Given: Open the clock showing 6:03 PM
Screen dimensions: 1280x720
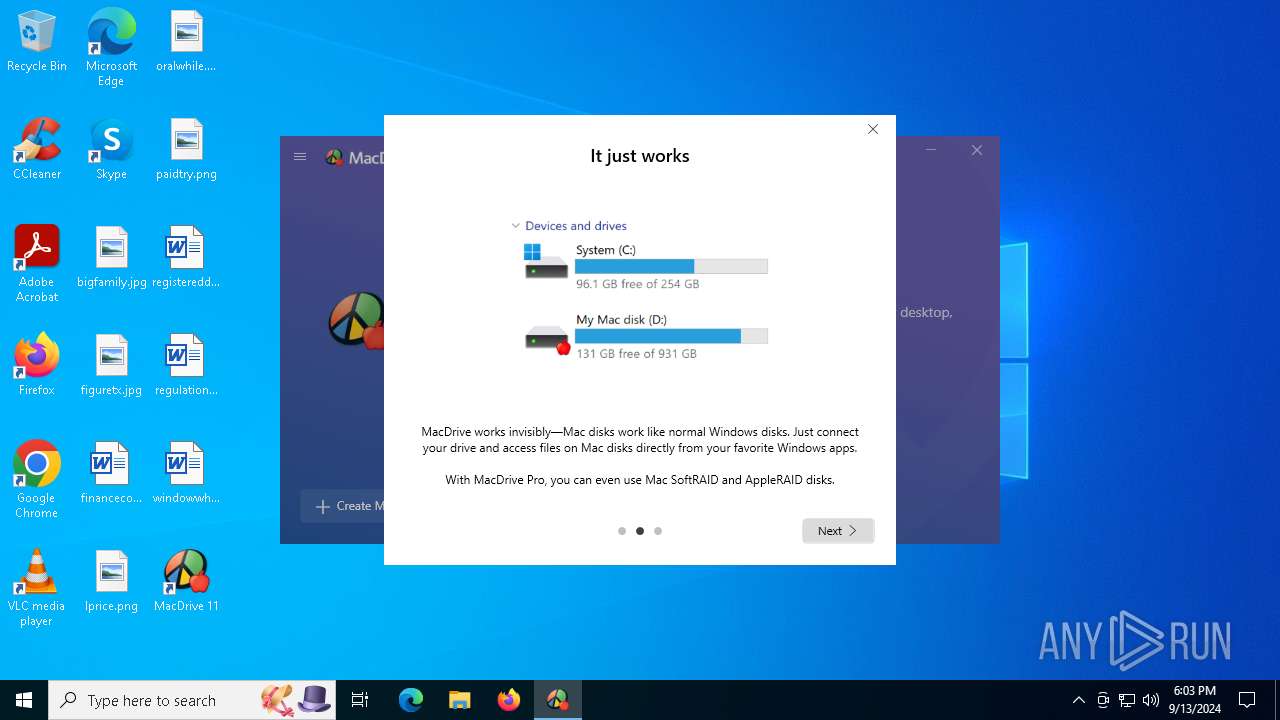Looking at the screenshot, I should pos(1195,700).
